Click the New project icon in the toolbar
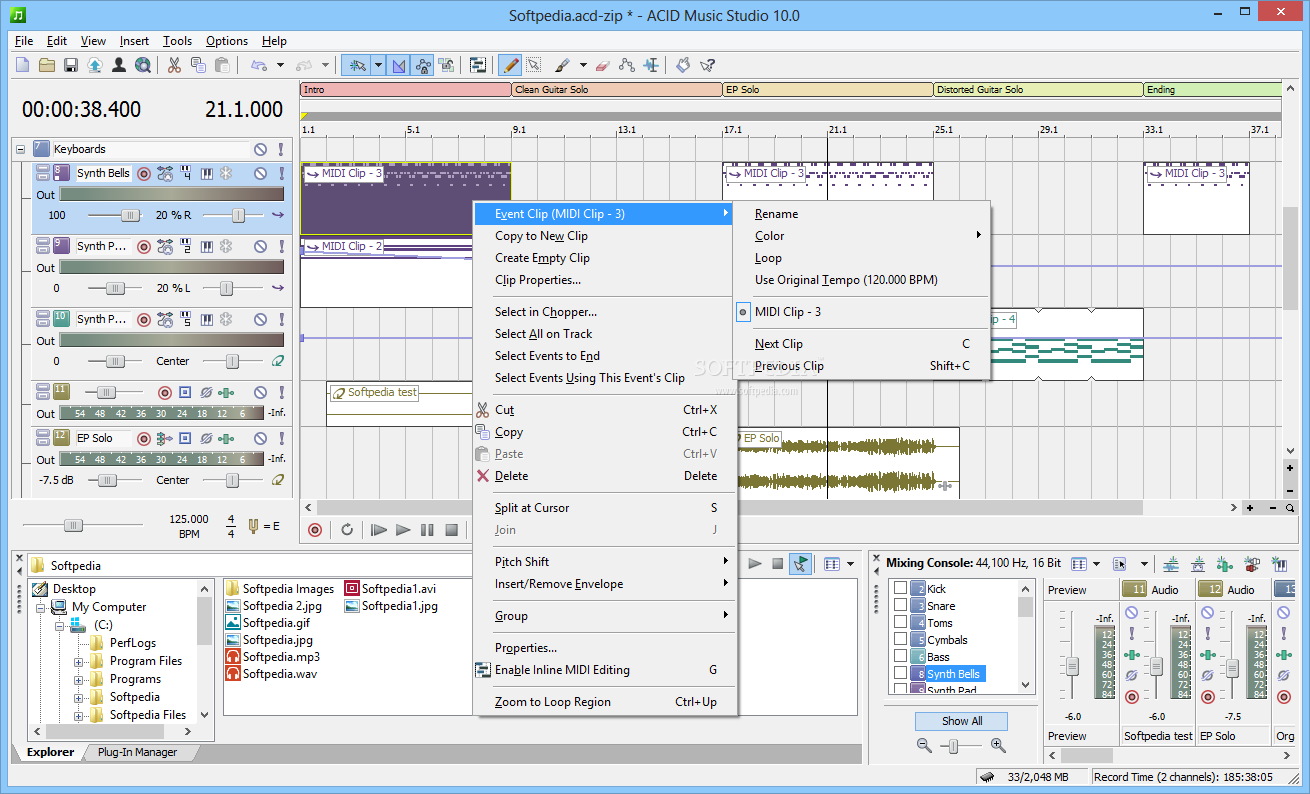Viewport: 1310px width, 794px height. (x=23, y=65)
